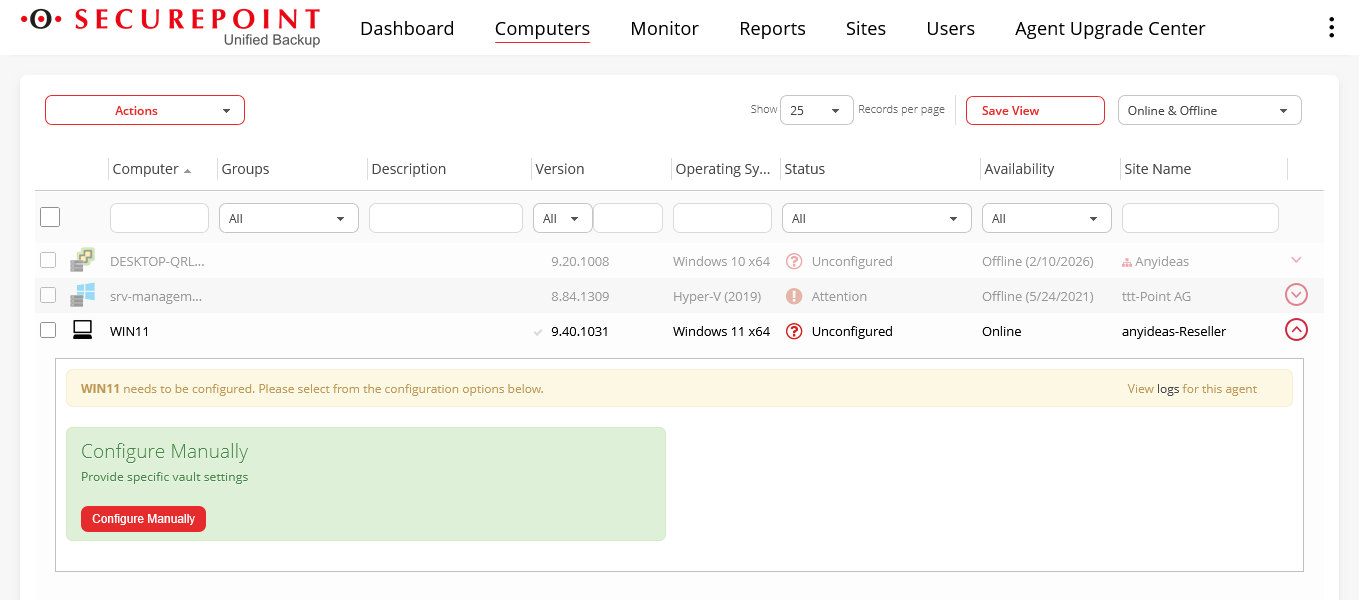
Task: Collapse the WIN11 row details
Action: click(x=1296, y=330)
